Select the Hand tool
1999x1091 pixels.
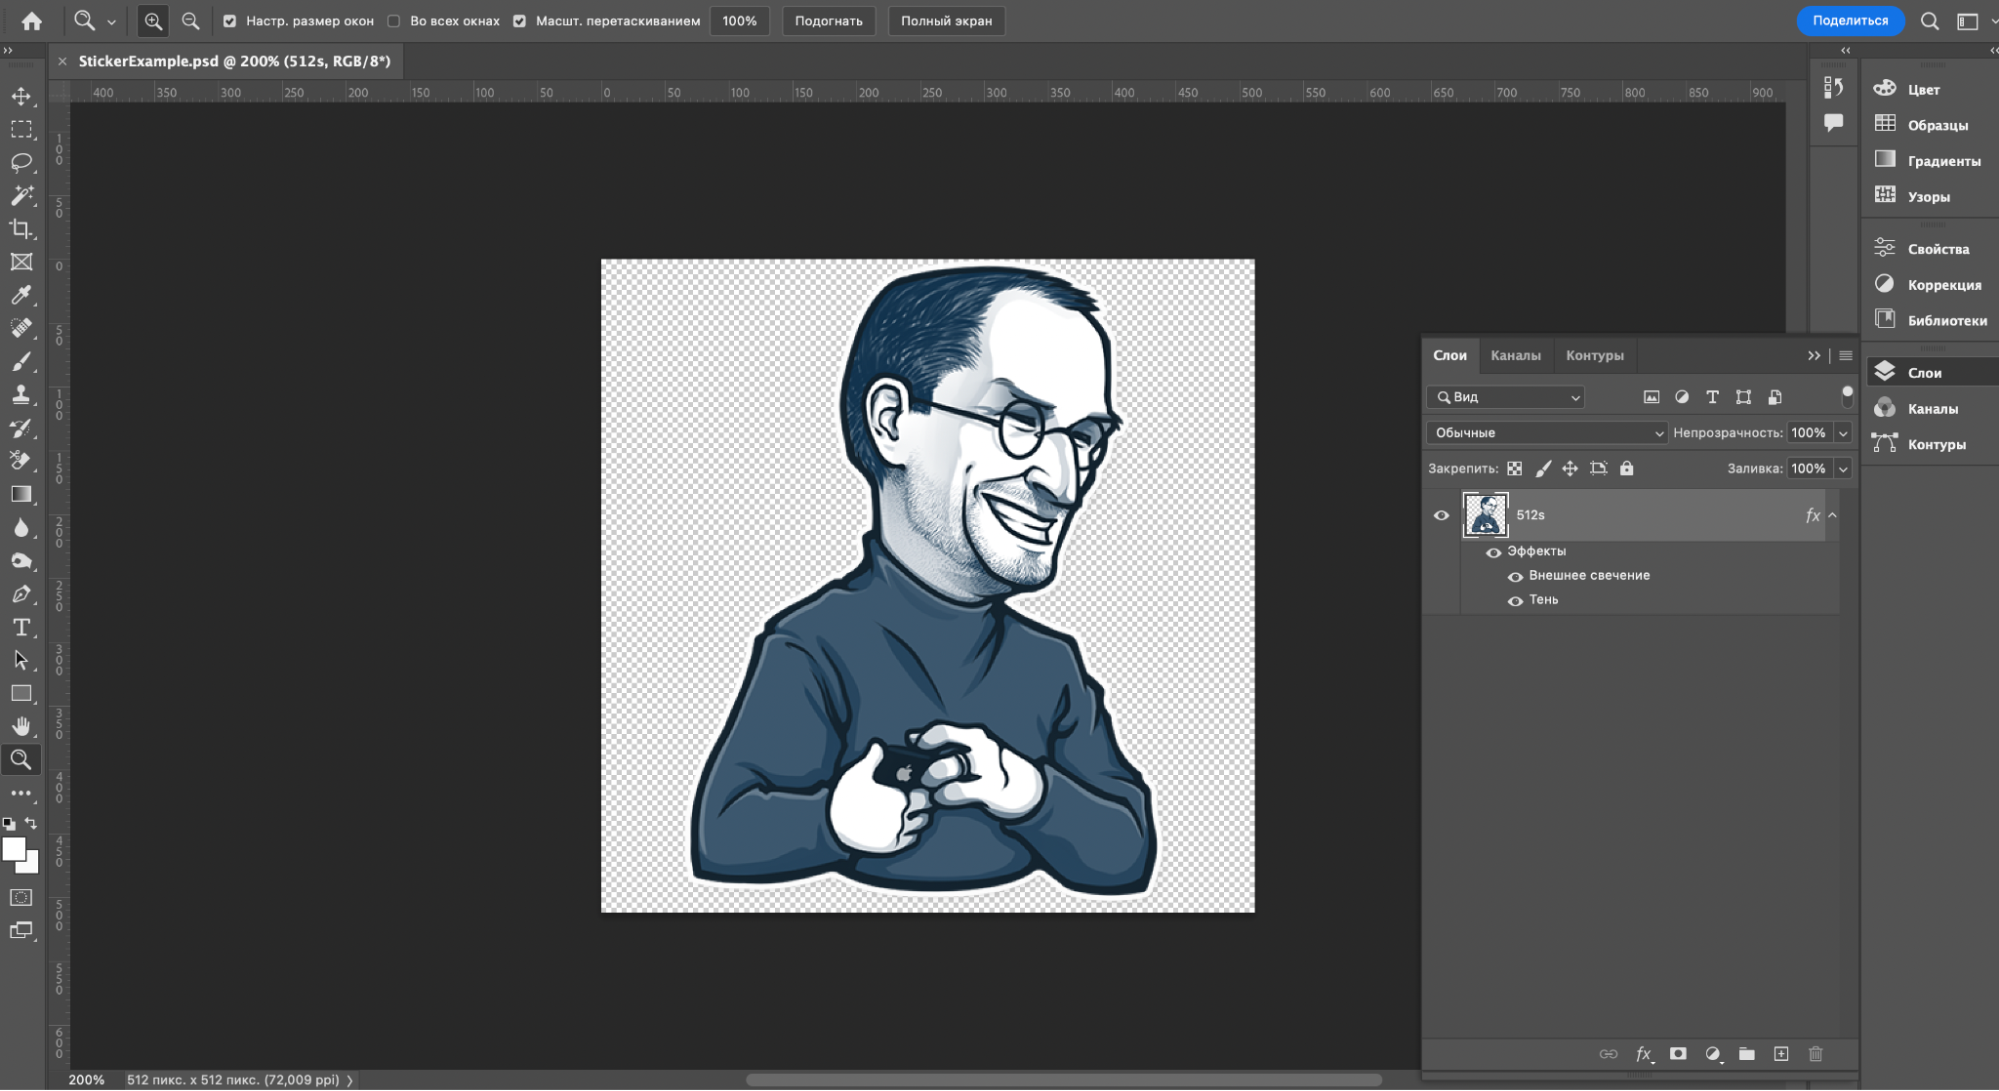[x=21, y=726]
